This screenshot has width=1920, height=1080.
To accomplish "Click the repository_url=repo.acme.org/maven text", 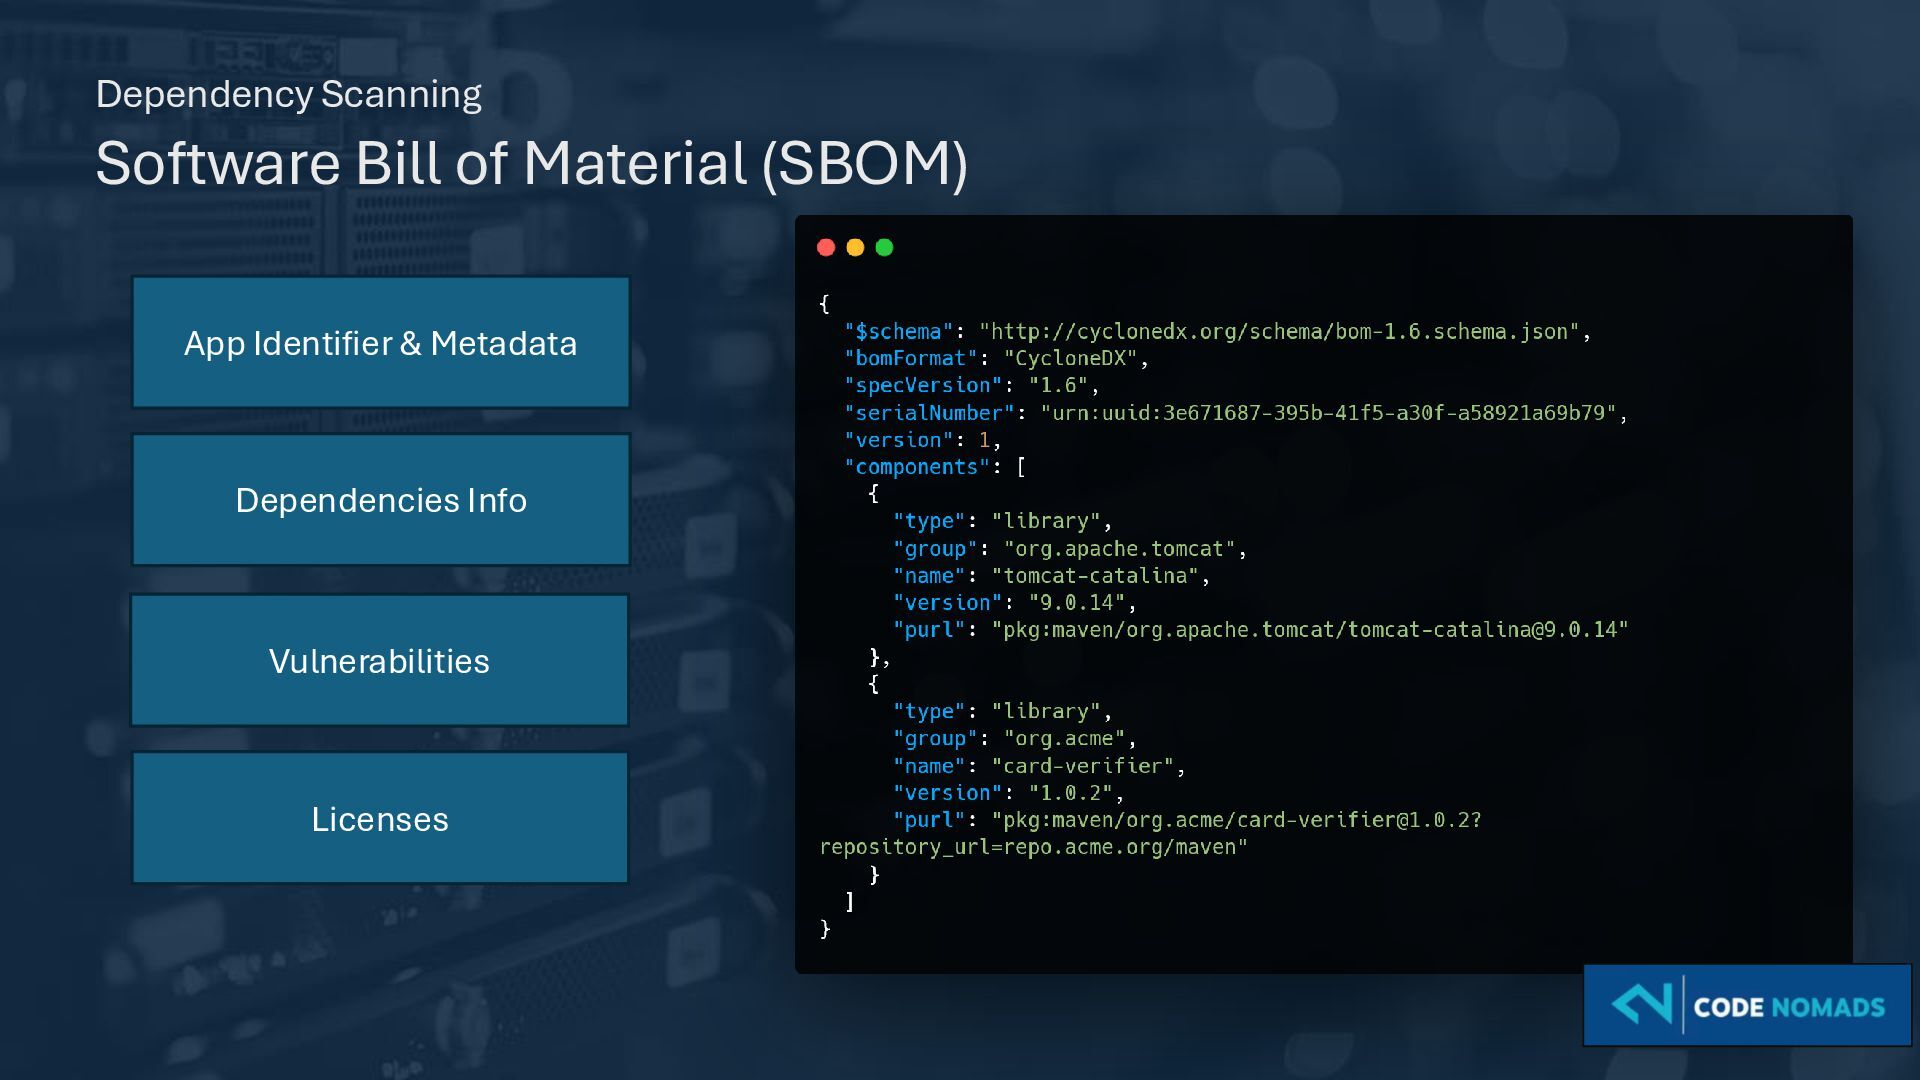I will [1033, 847].
